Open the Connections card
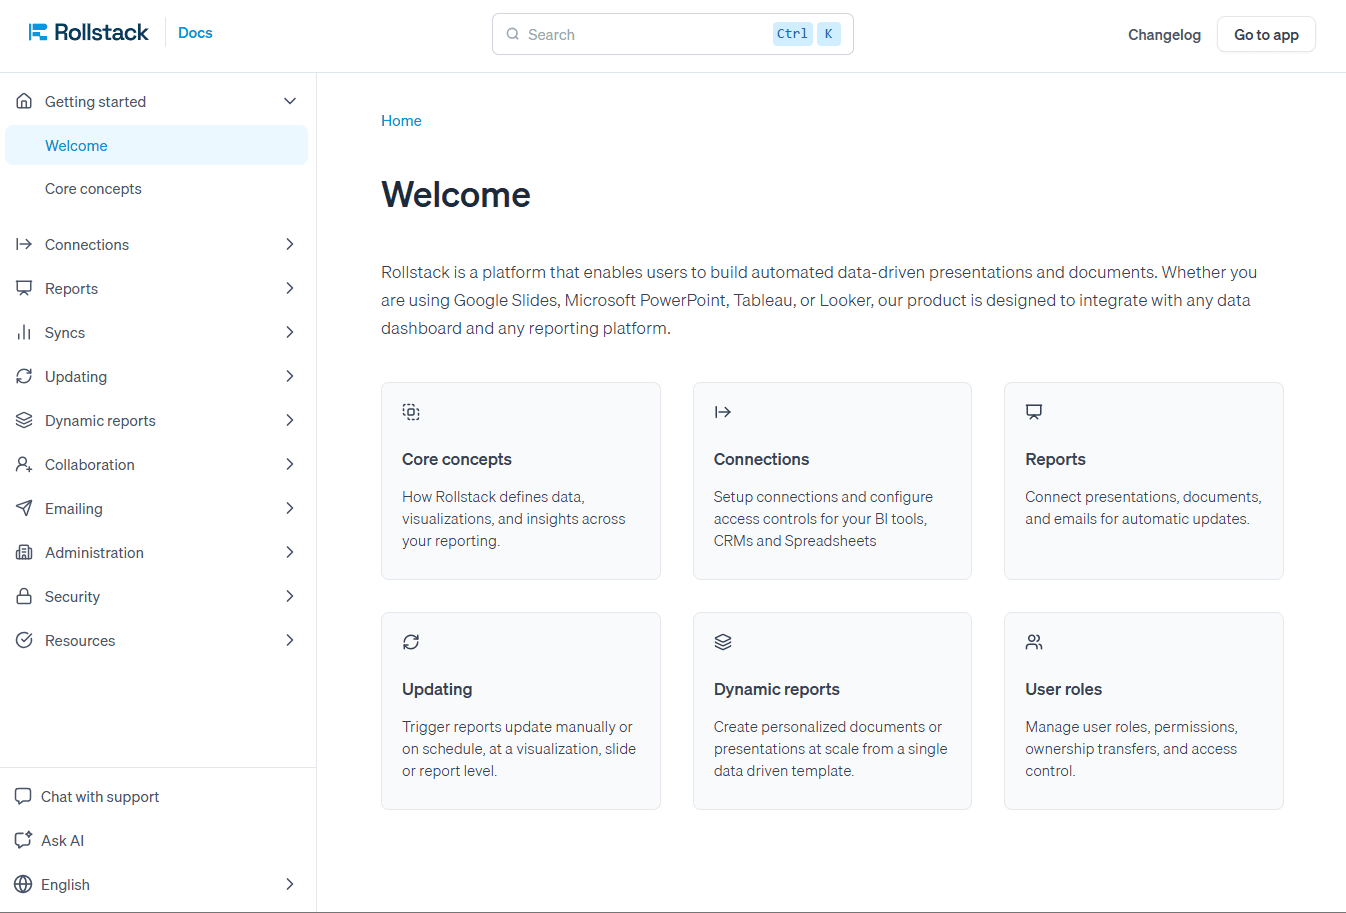This screenshot has width=1346, height=913. [x=832, y=481]
